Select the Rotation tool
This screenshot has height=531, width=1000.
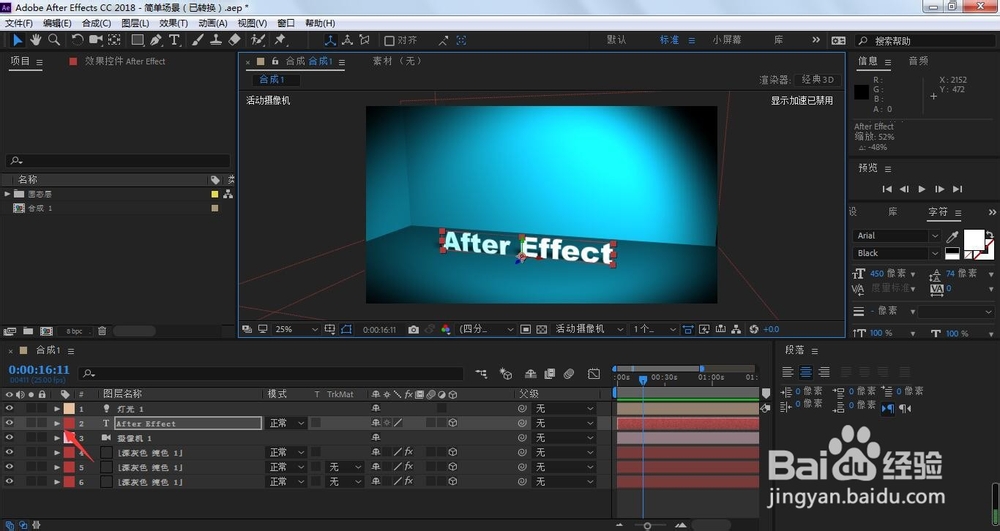tap(77, 40)
